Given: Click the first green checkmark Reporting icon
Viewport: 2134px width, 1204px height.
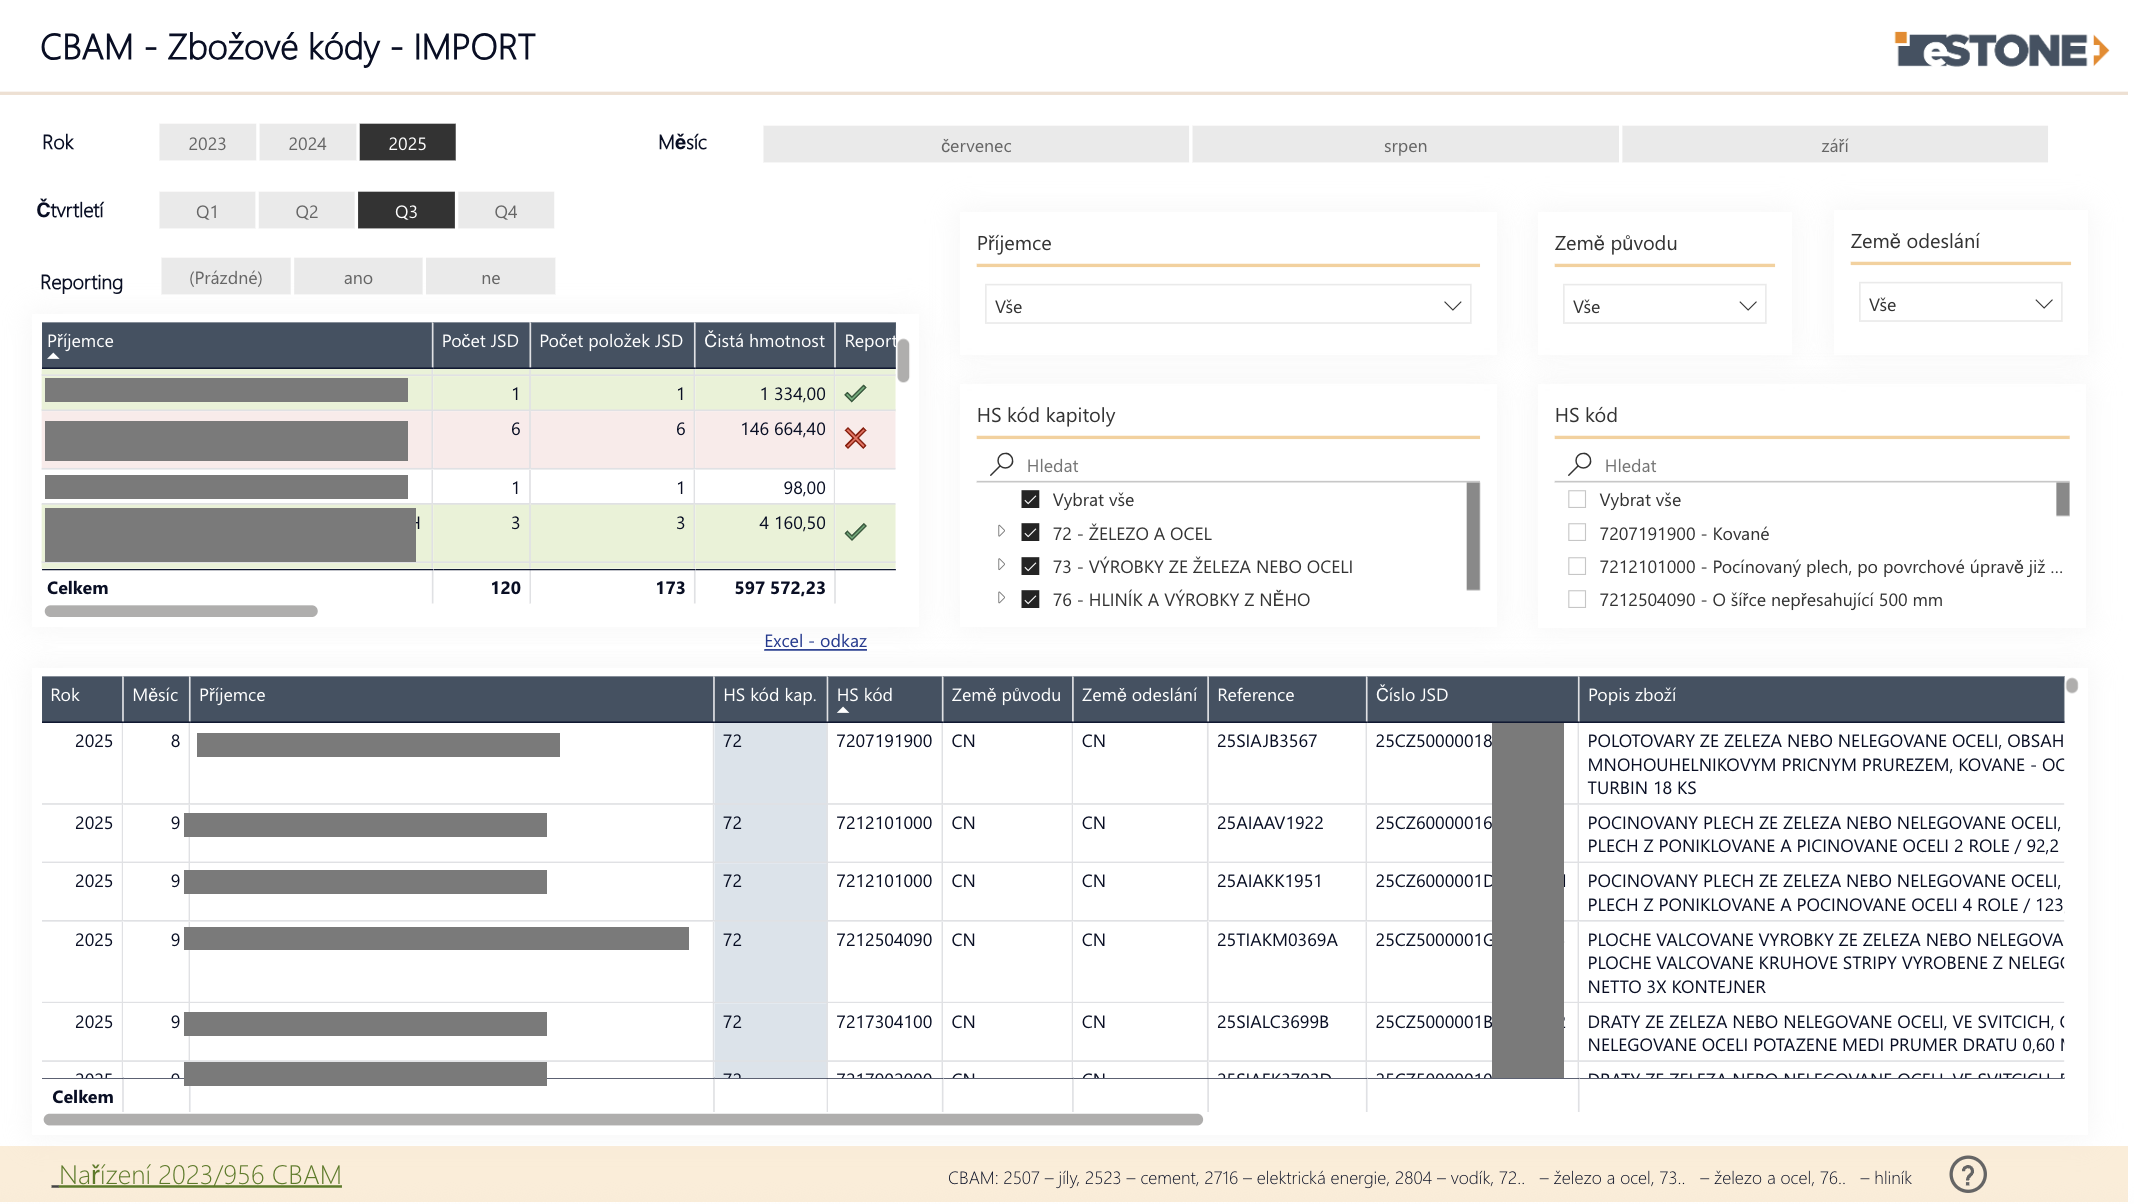Looking at the screenshot, I should click(855, 394).
